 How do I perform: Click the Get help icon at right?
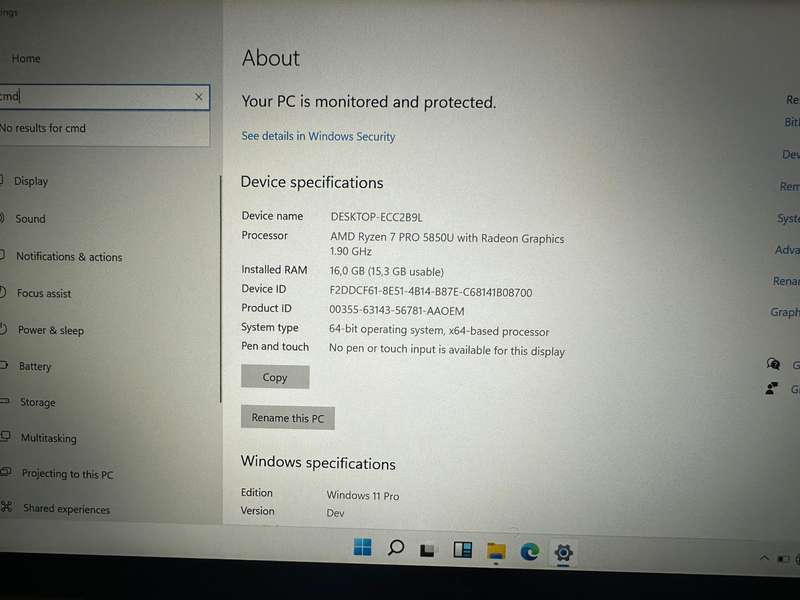[773, 364]
